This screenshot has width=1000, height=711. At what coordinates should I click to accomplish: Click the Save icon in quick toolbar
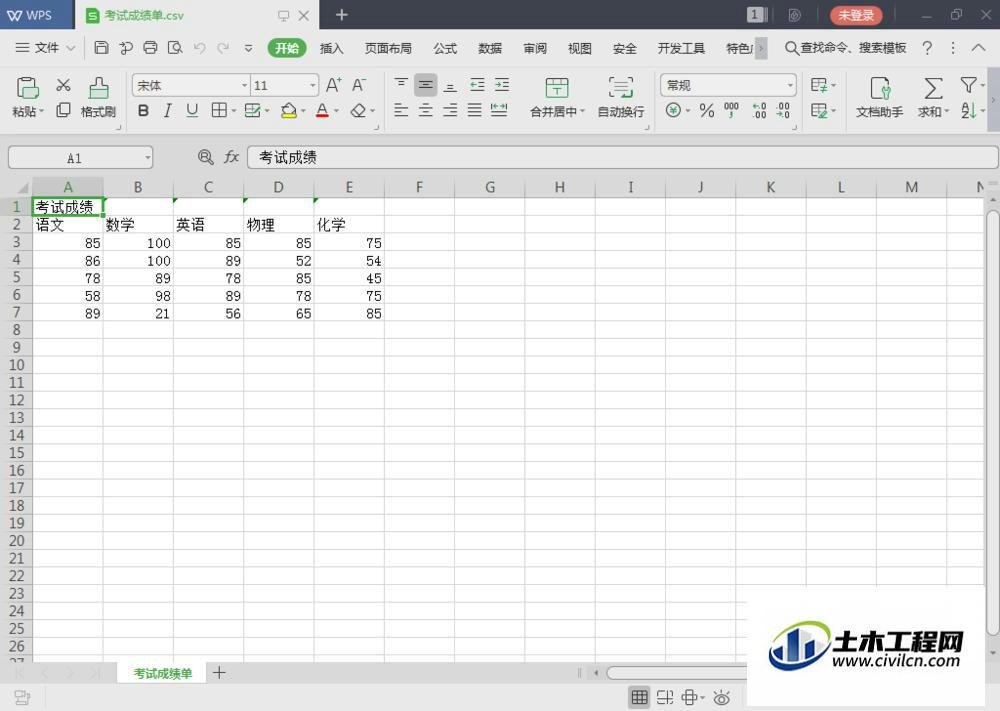coord(101,48)
